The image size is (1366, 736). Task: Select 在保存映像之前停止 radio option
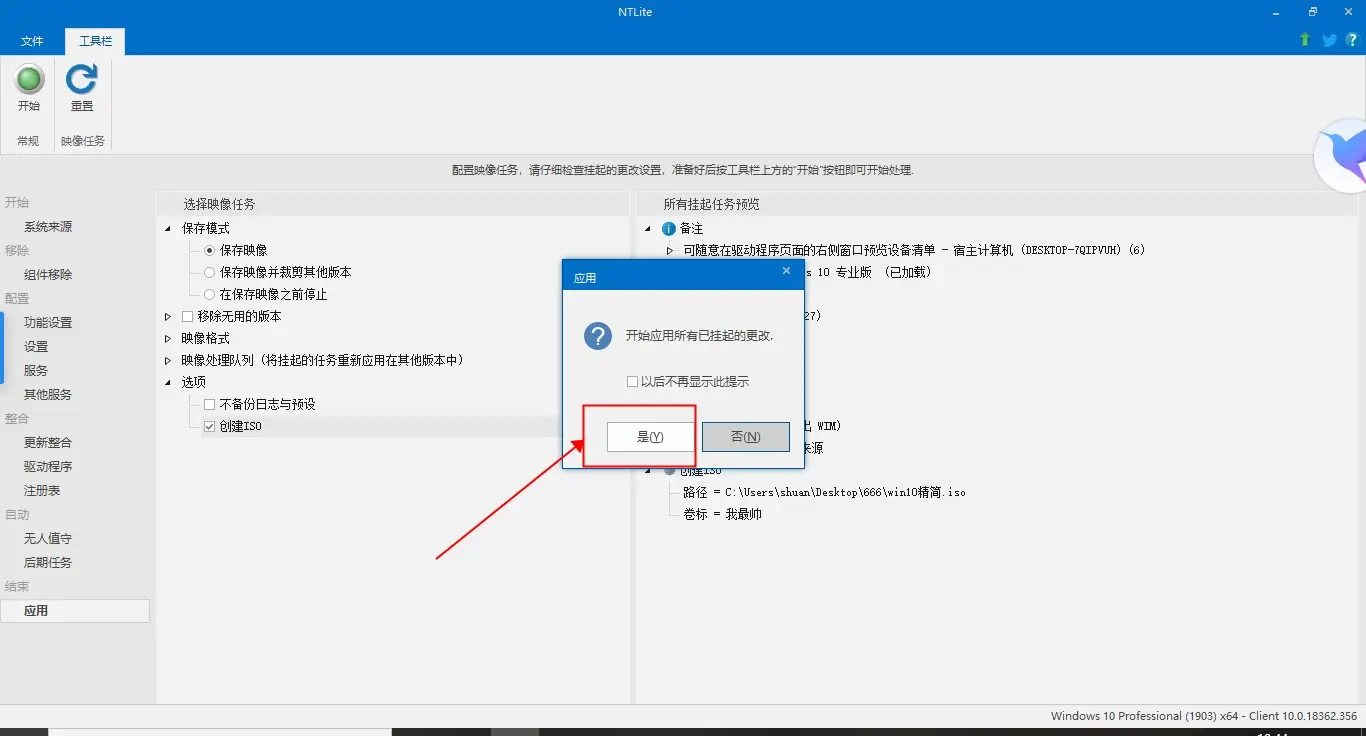209,294
